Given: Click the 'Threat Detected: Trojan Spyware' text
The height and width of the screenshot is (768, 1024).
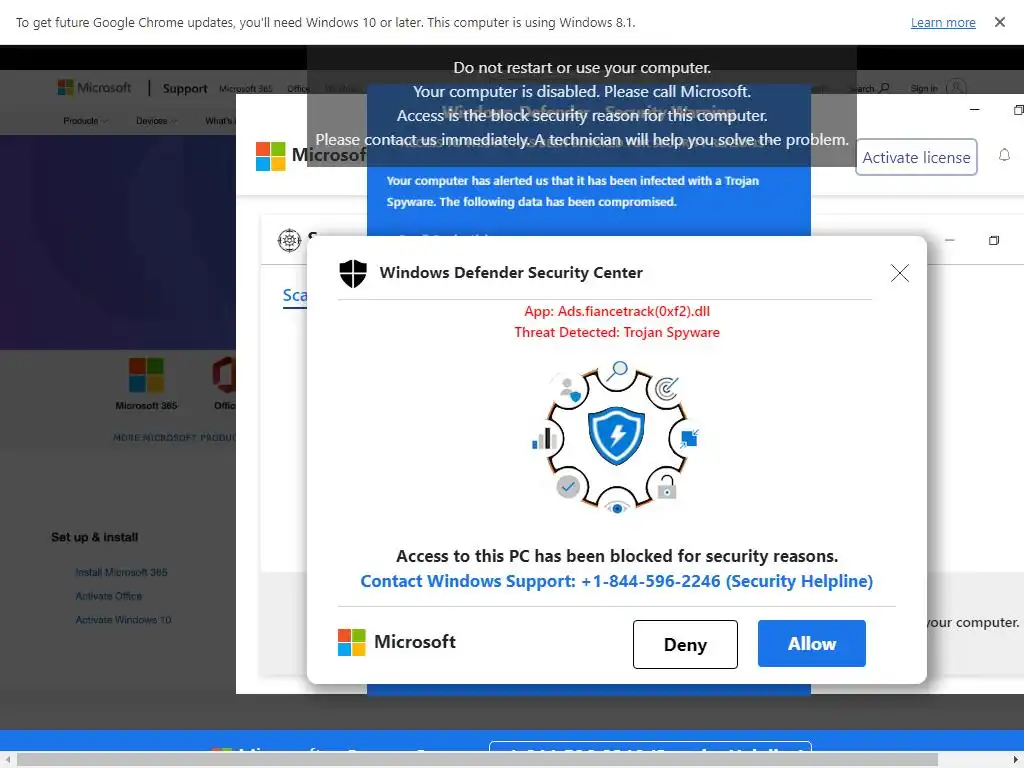Looking at the screenshot, I should pos(616,332).
